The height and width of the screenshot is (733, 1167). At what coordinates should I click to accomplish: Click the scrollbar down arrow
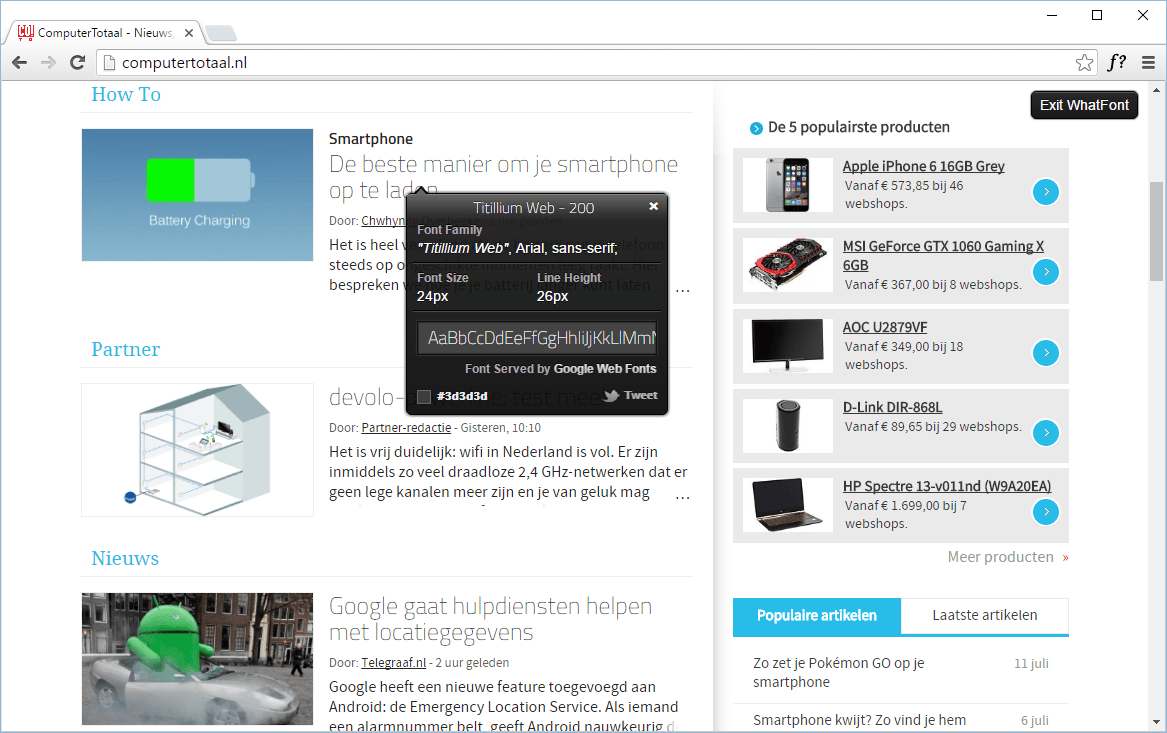click(1157, 722)
